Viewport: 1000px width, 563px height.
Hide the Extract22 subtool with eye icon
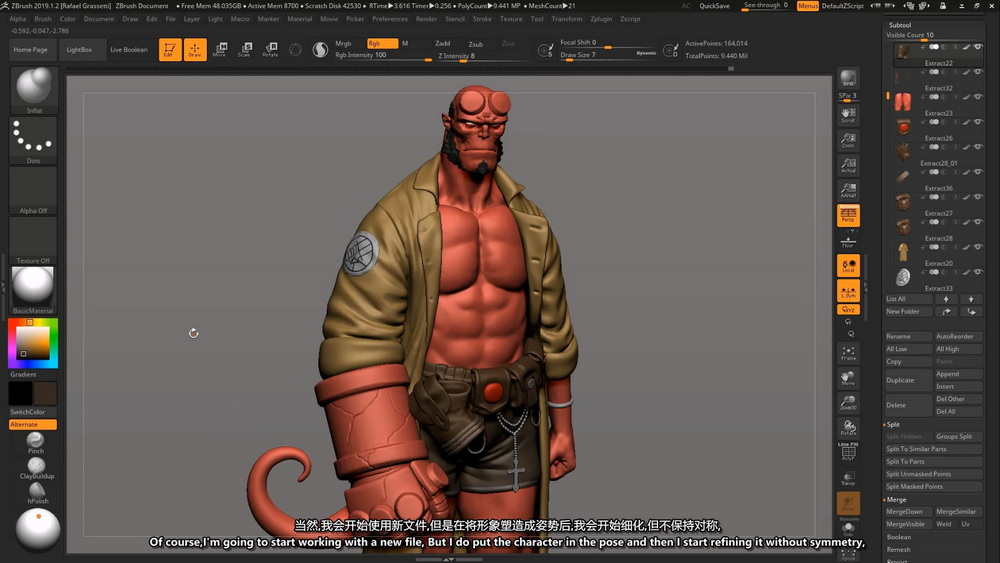pos(978,47)
